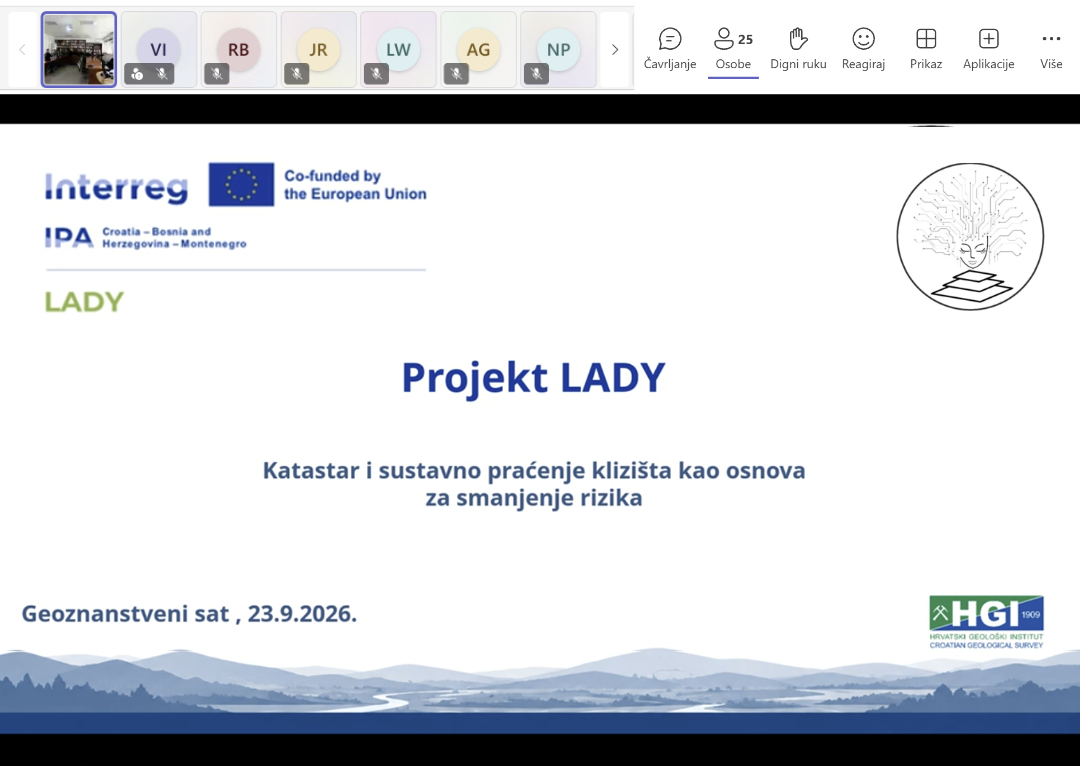The image size is (1080, 766).
Task: Open the Osobe participants list
Action: pos(733,49)
